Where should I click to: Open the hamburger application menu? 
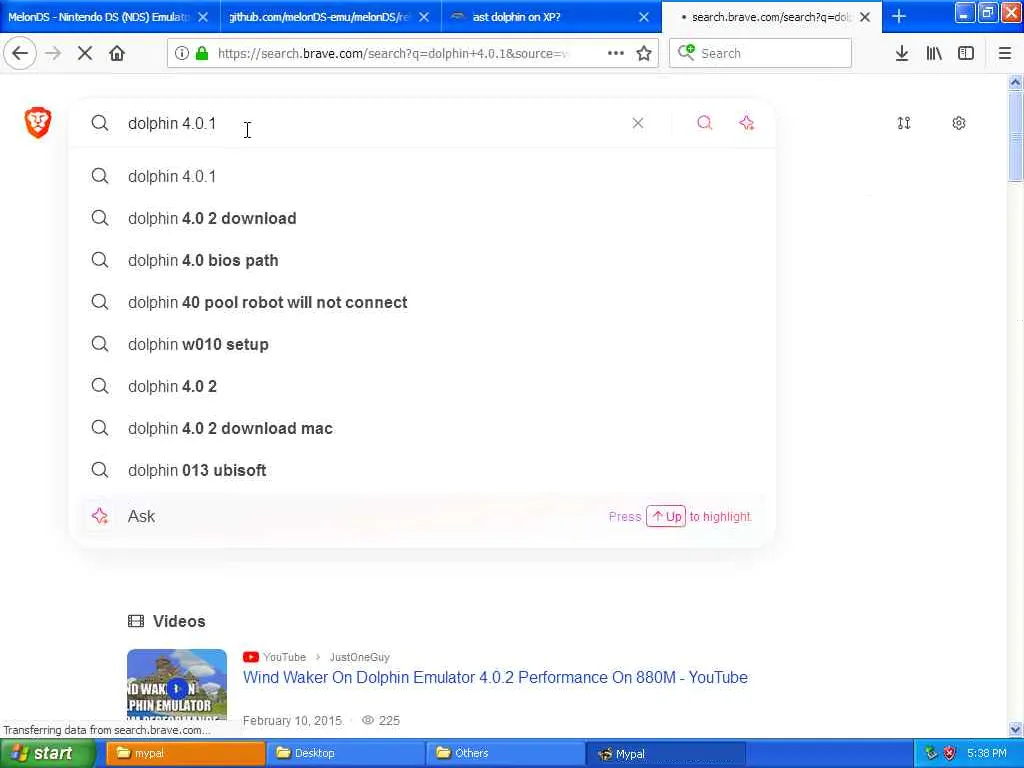click(x=1004, y=54)
